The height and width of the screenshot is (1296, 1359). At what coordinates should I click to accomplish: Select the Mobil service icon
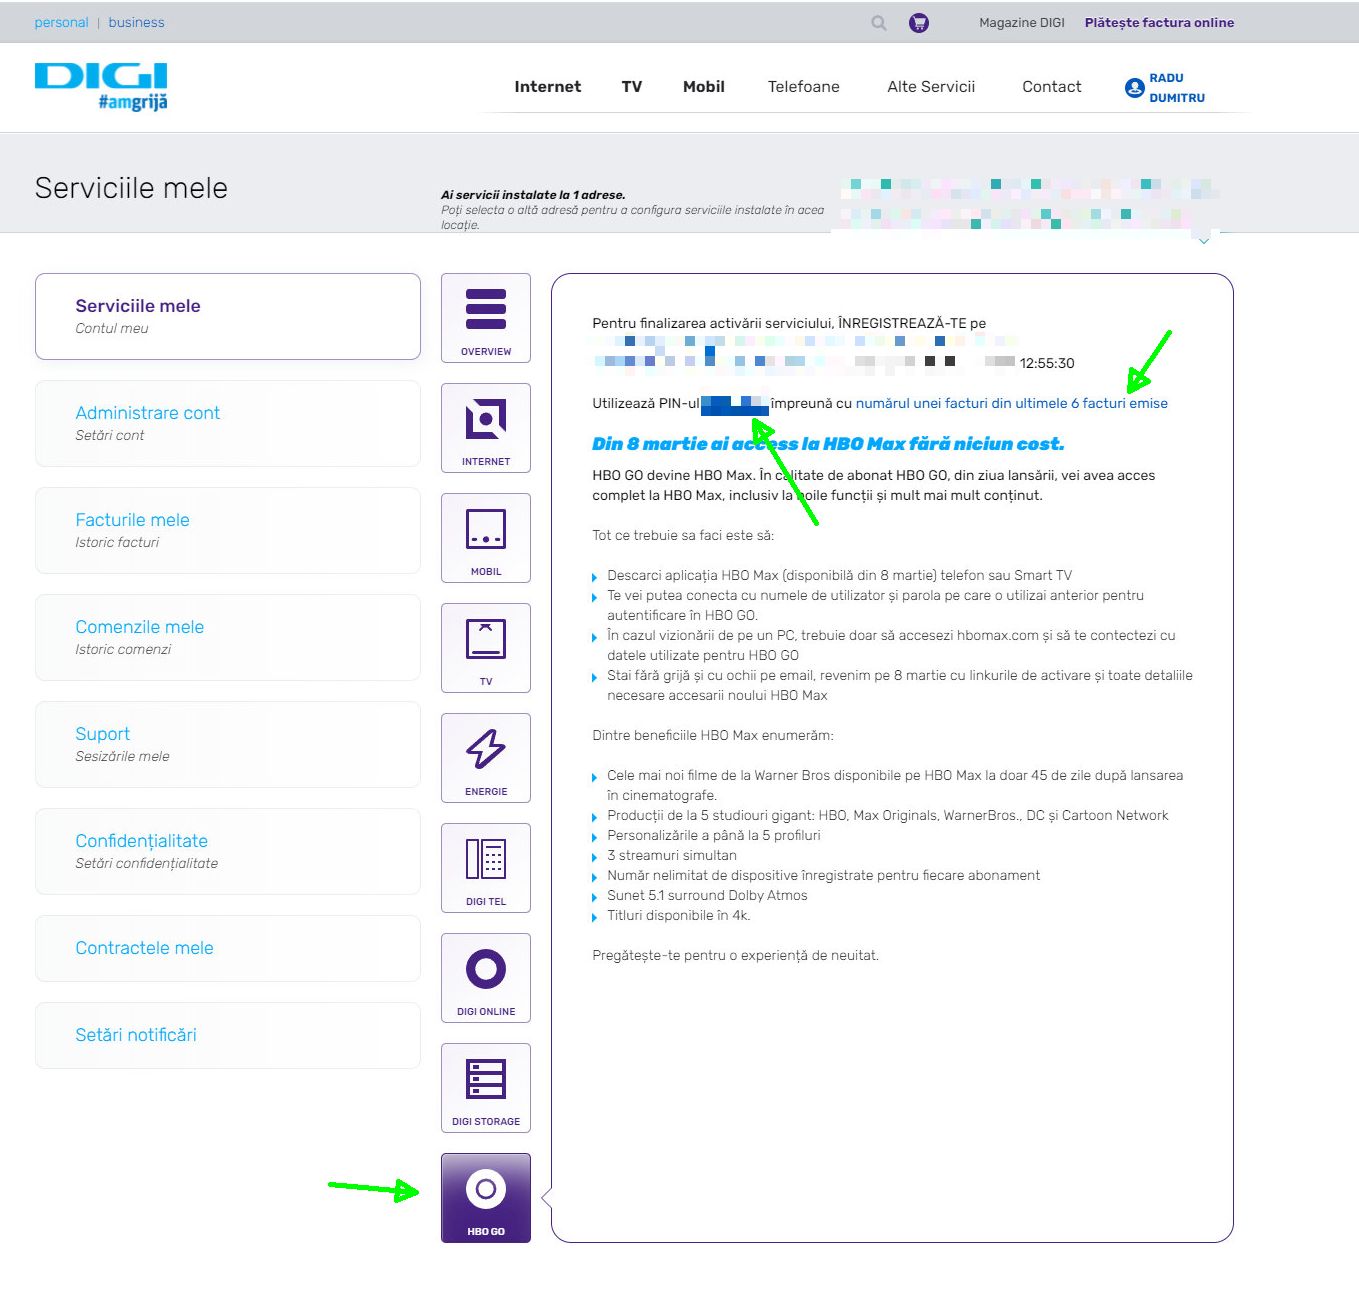(486, 538)
